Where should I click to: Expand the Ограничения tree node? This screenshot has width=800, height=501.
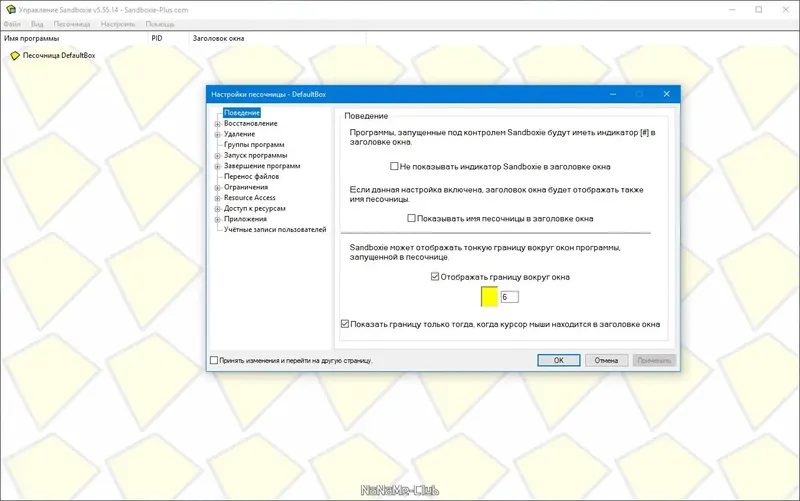coord(218,188)
